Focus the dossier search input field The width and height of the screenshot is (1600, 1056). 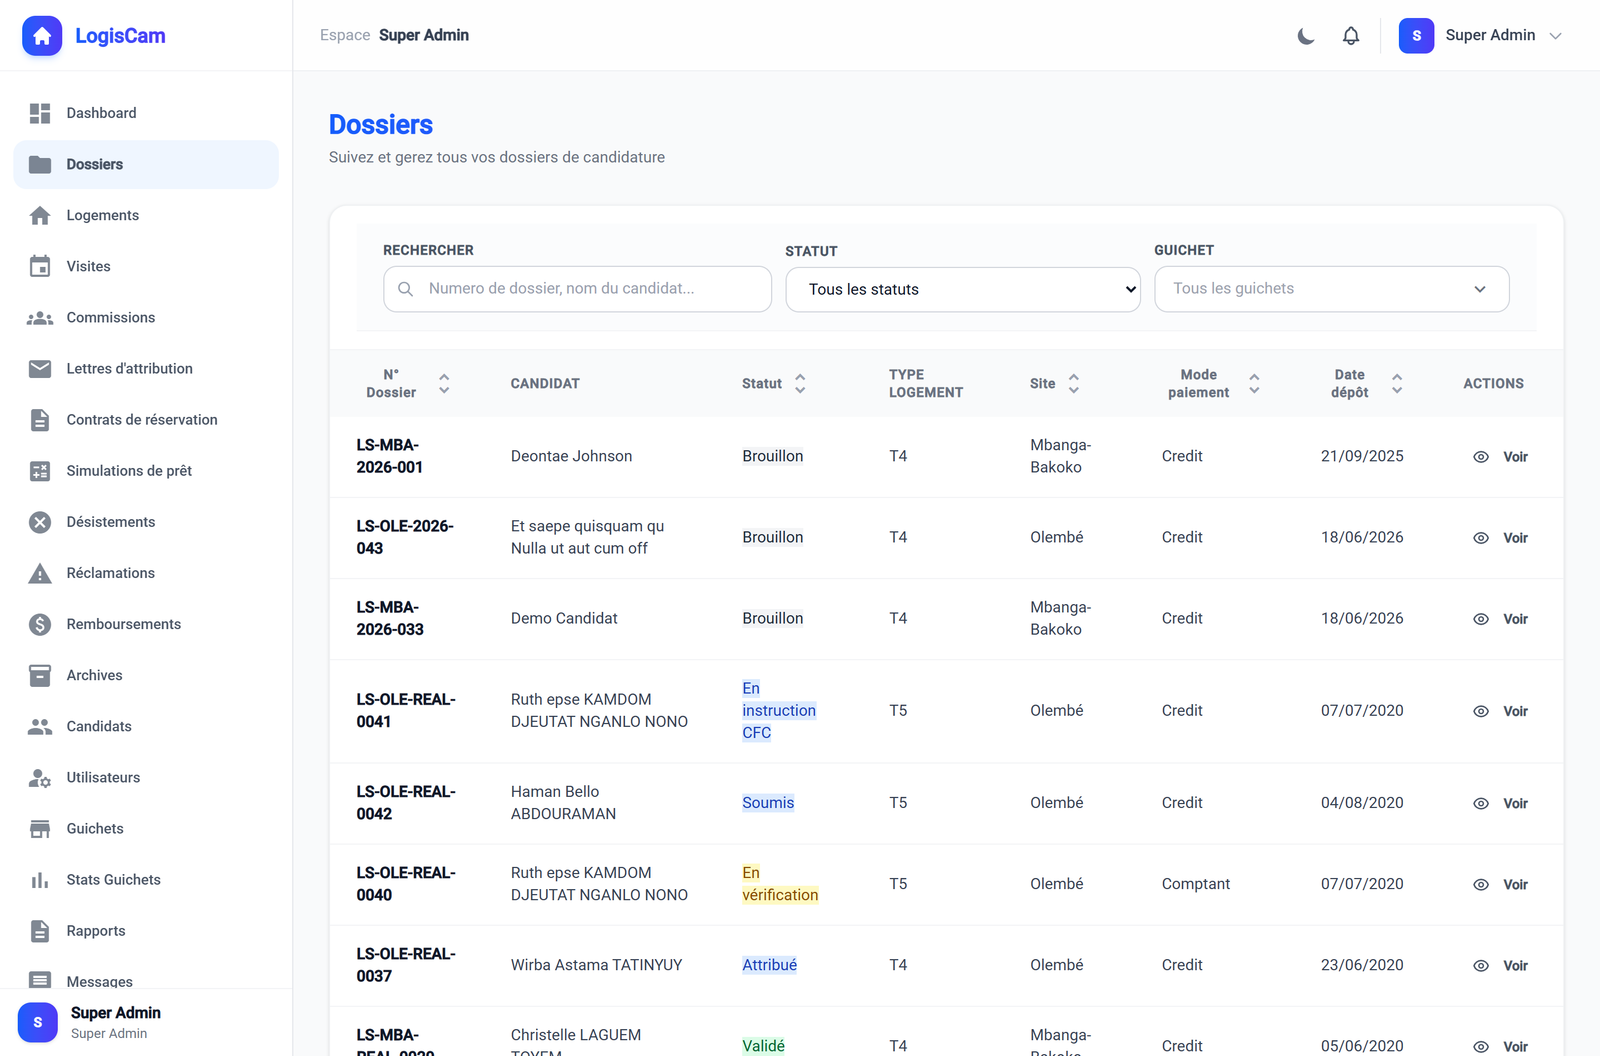tap(577, 289)
